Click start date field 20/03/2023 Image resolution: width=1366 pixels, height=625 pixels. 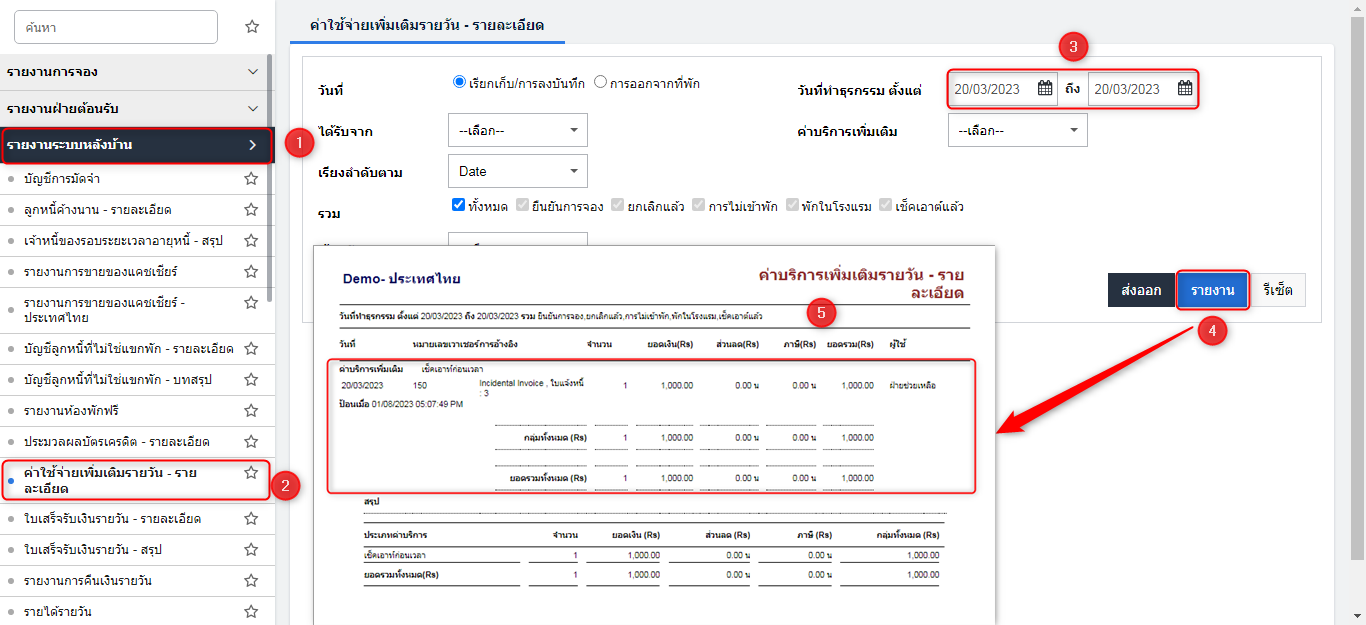1003,88
